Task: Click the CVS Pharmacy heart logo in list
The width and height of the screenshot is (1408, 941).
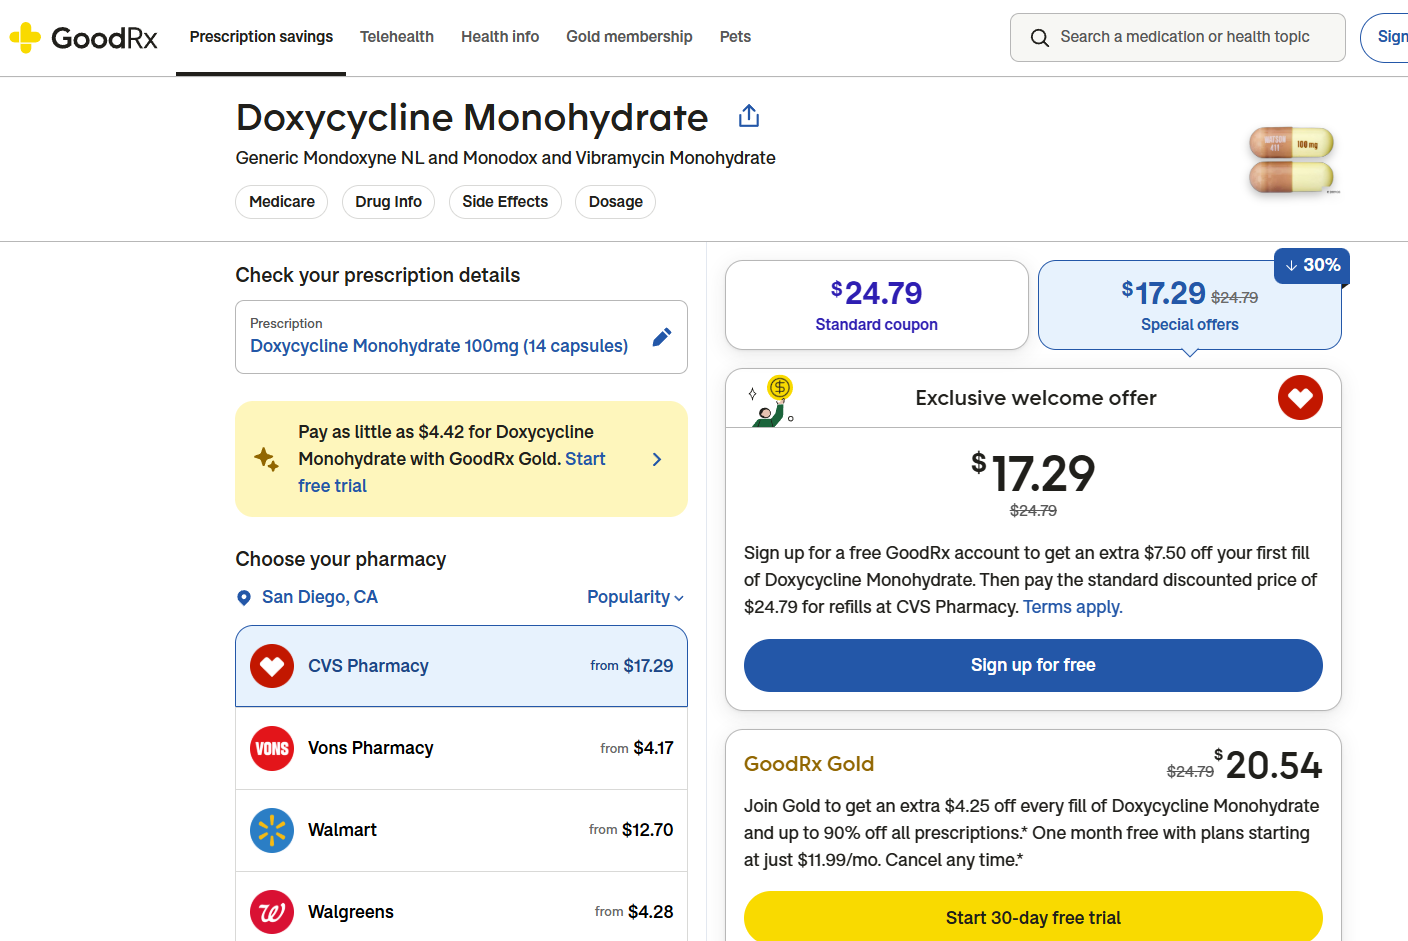Action: pyautogui.click(x=272, y=666)
